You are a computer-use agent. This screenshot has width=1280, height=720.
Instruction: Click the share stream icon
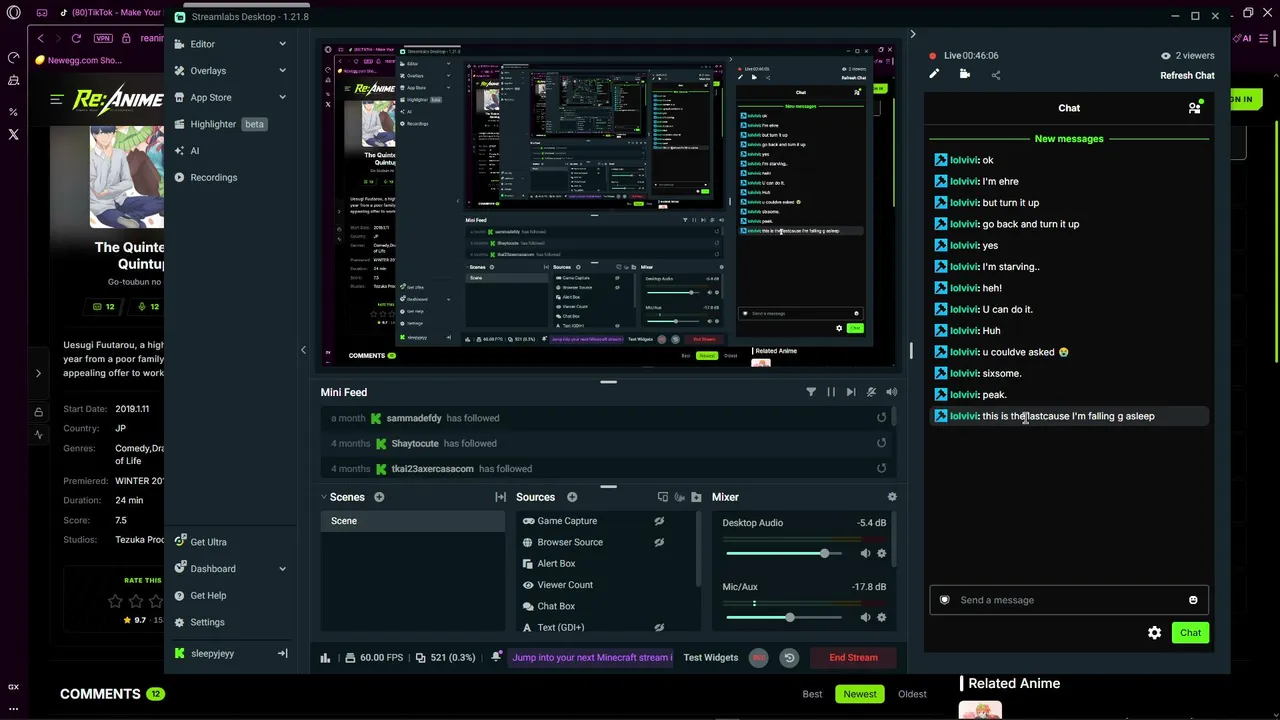pyautogui.click(x=995, y=75)
